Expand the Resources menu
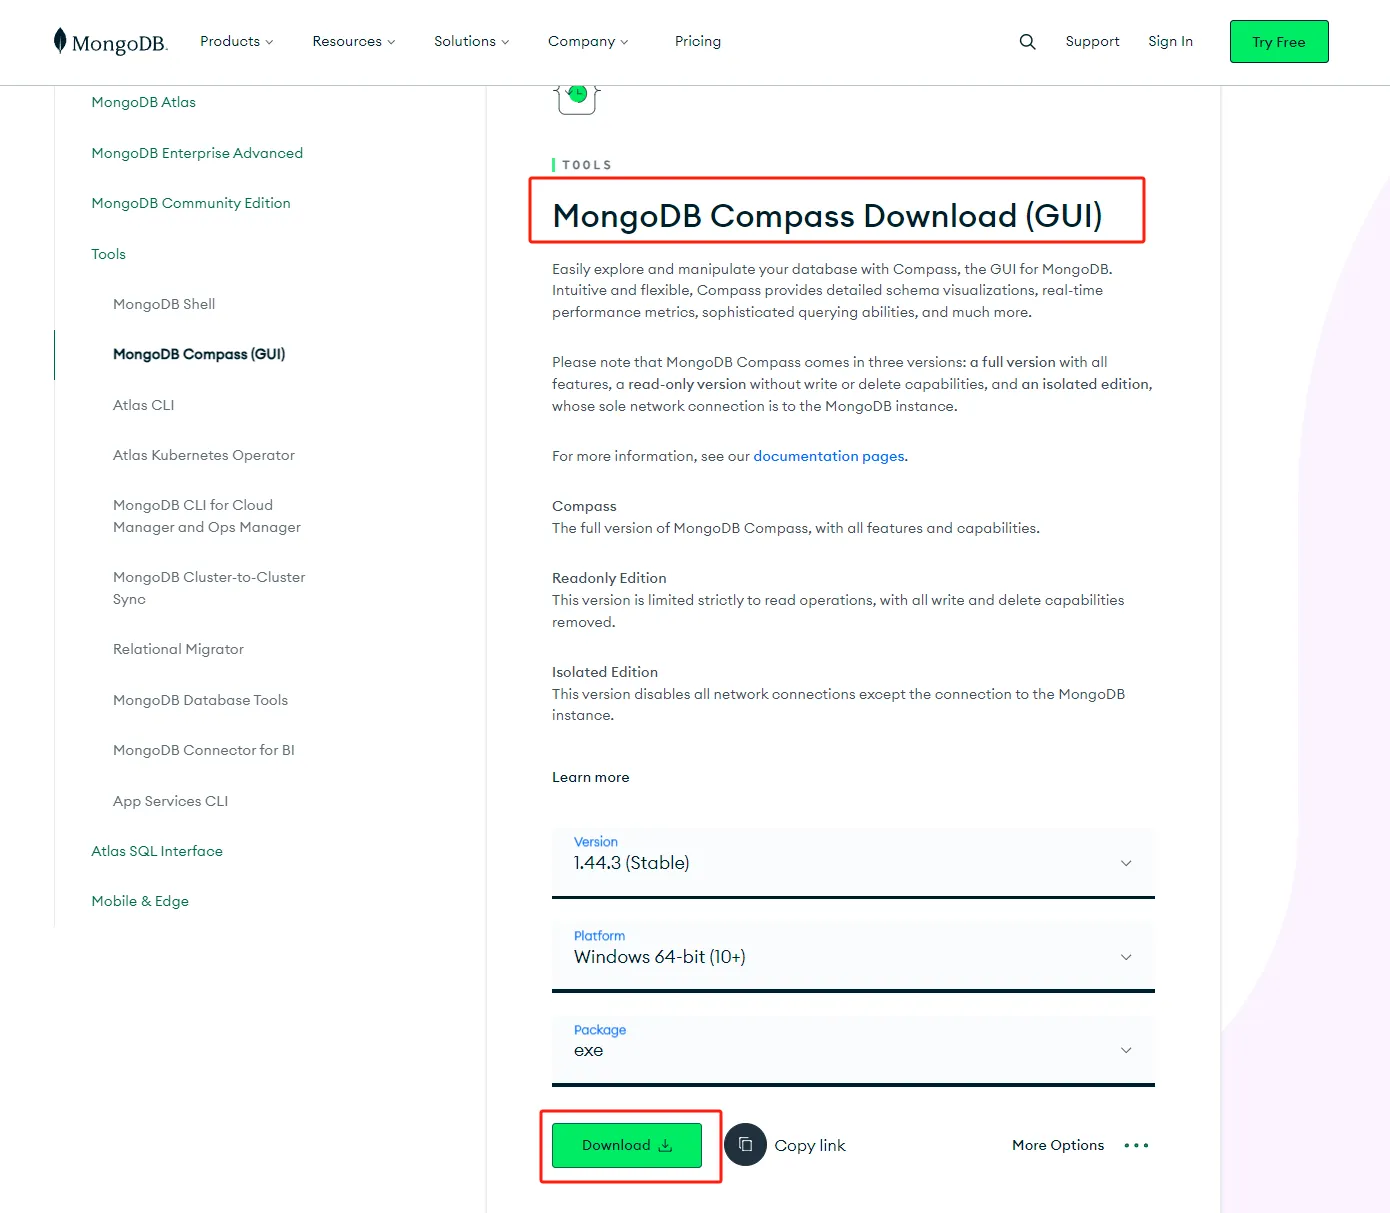Screen dimensions: 1390x1213 (354, 41)
